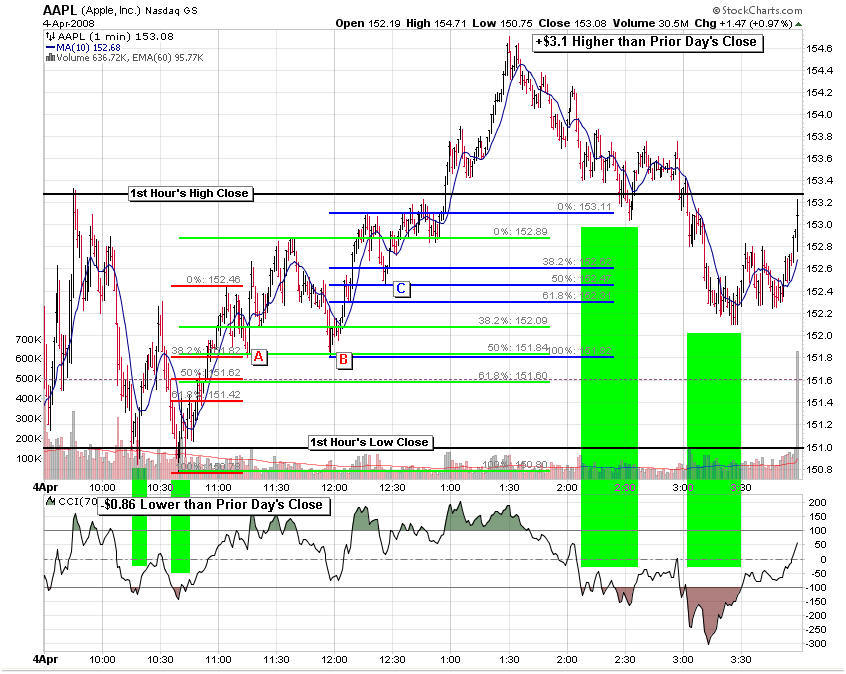
Task: Click the tall gray volume spike at session close
Action: (797, 415)
